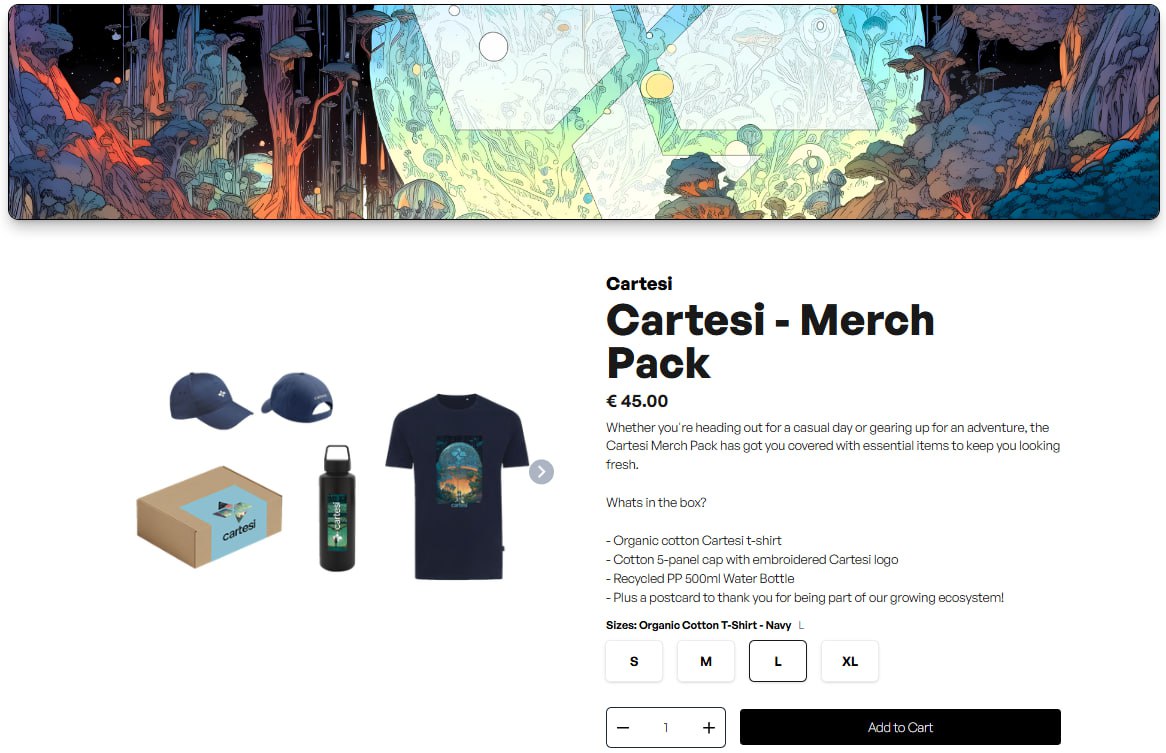This screenshot has height=753, width=1166.
Task: Click the back-view navy cap image
Action: (x=297, y=398)
